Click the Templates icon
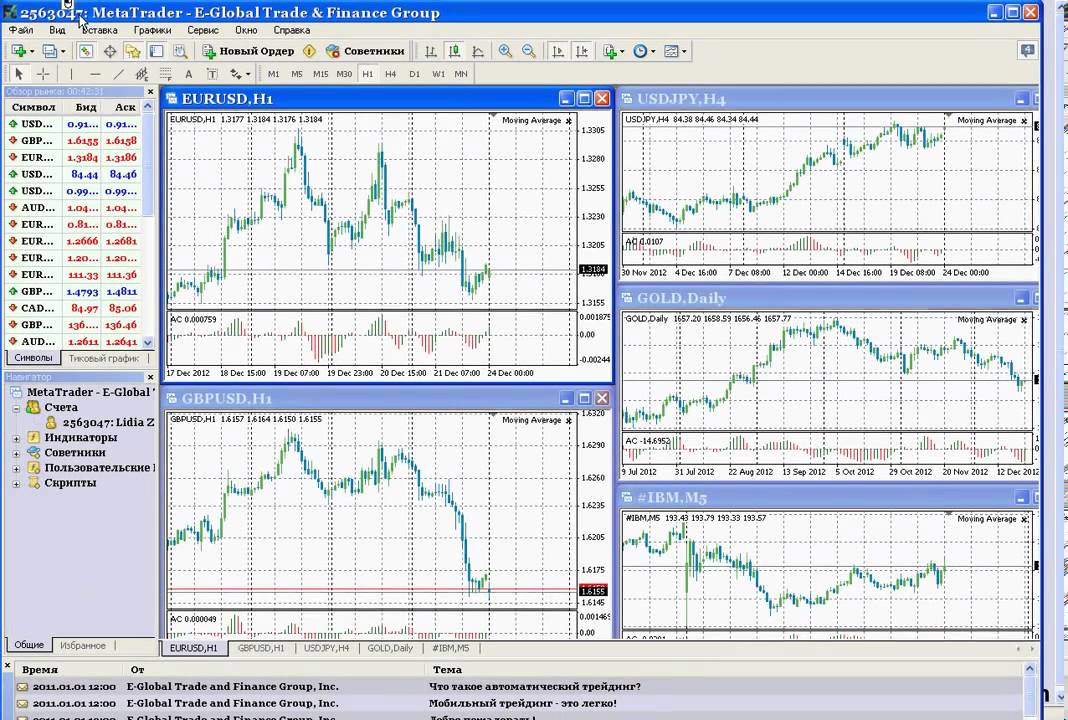This screenshot has height=720, width=1068. [x=672, y=51]
